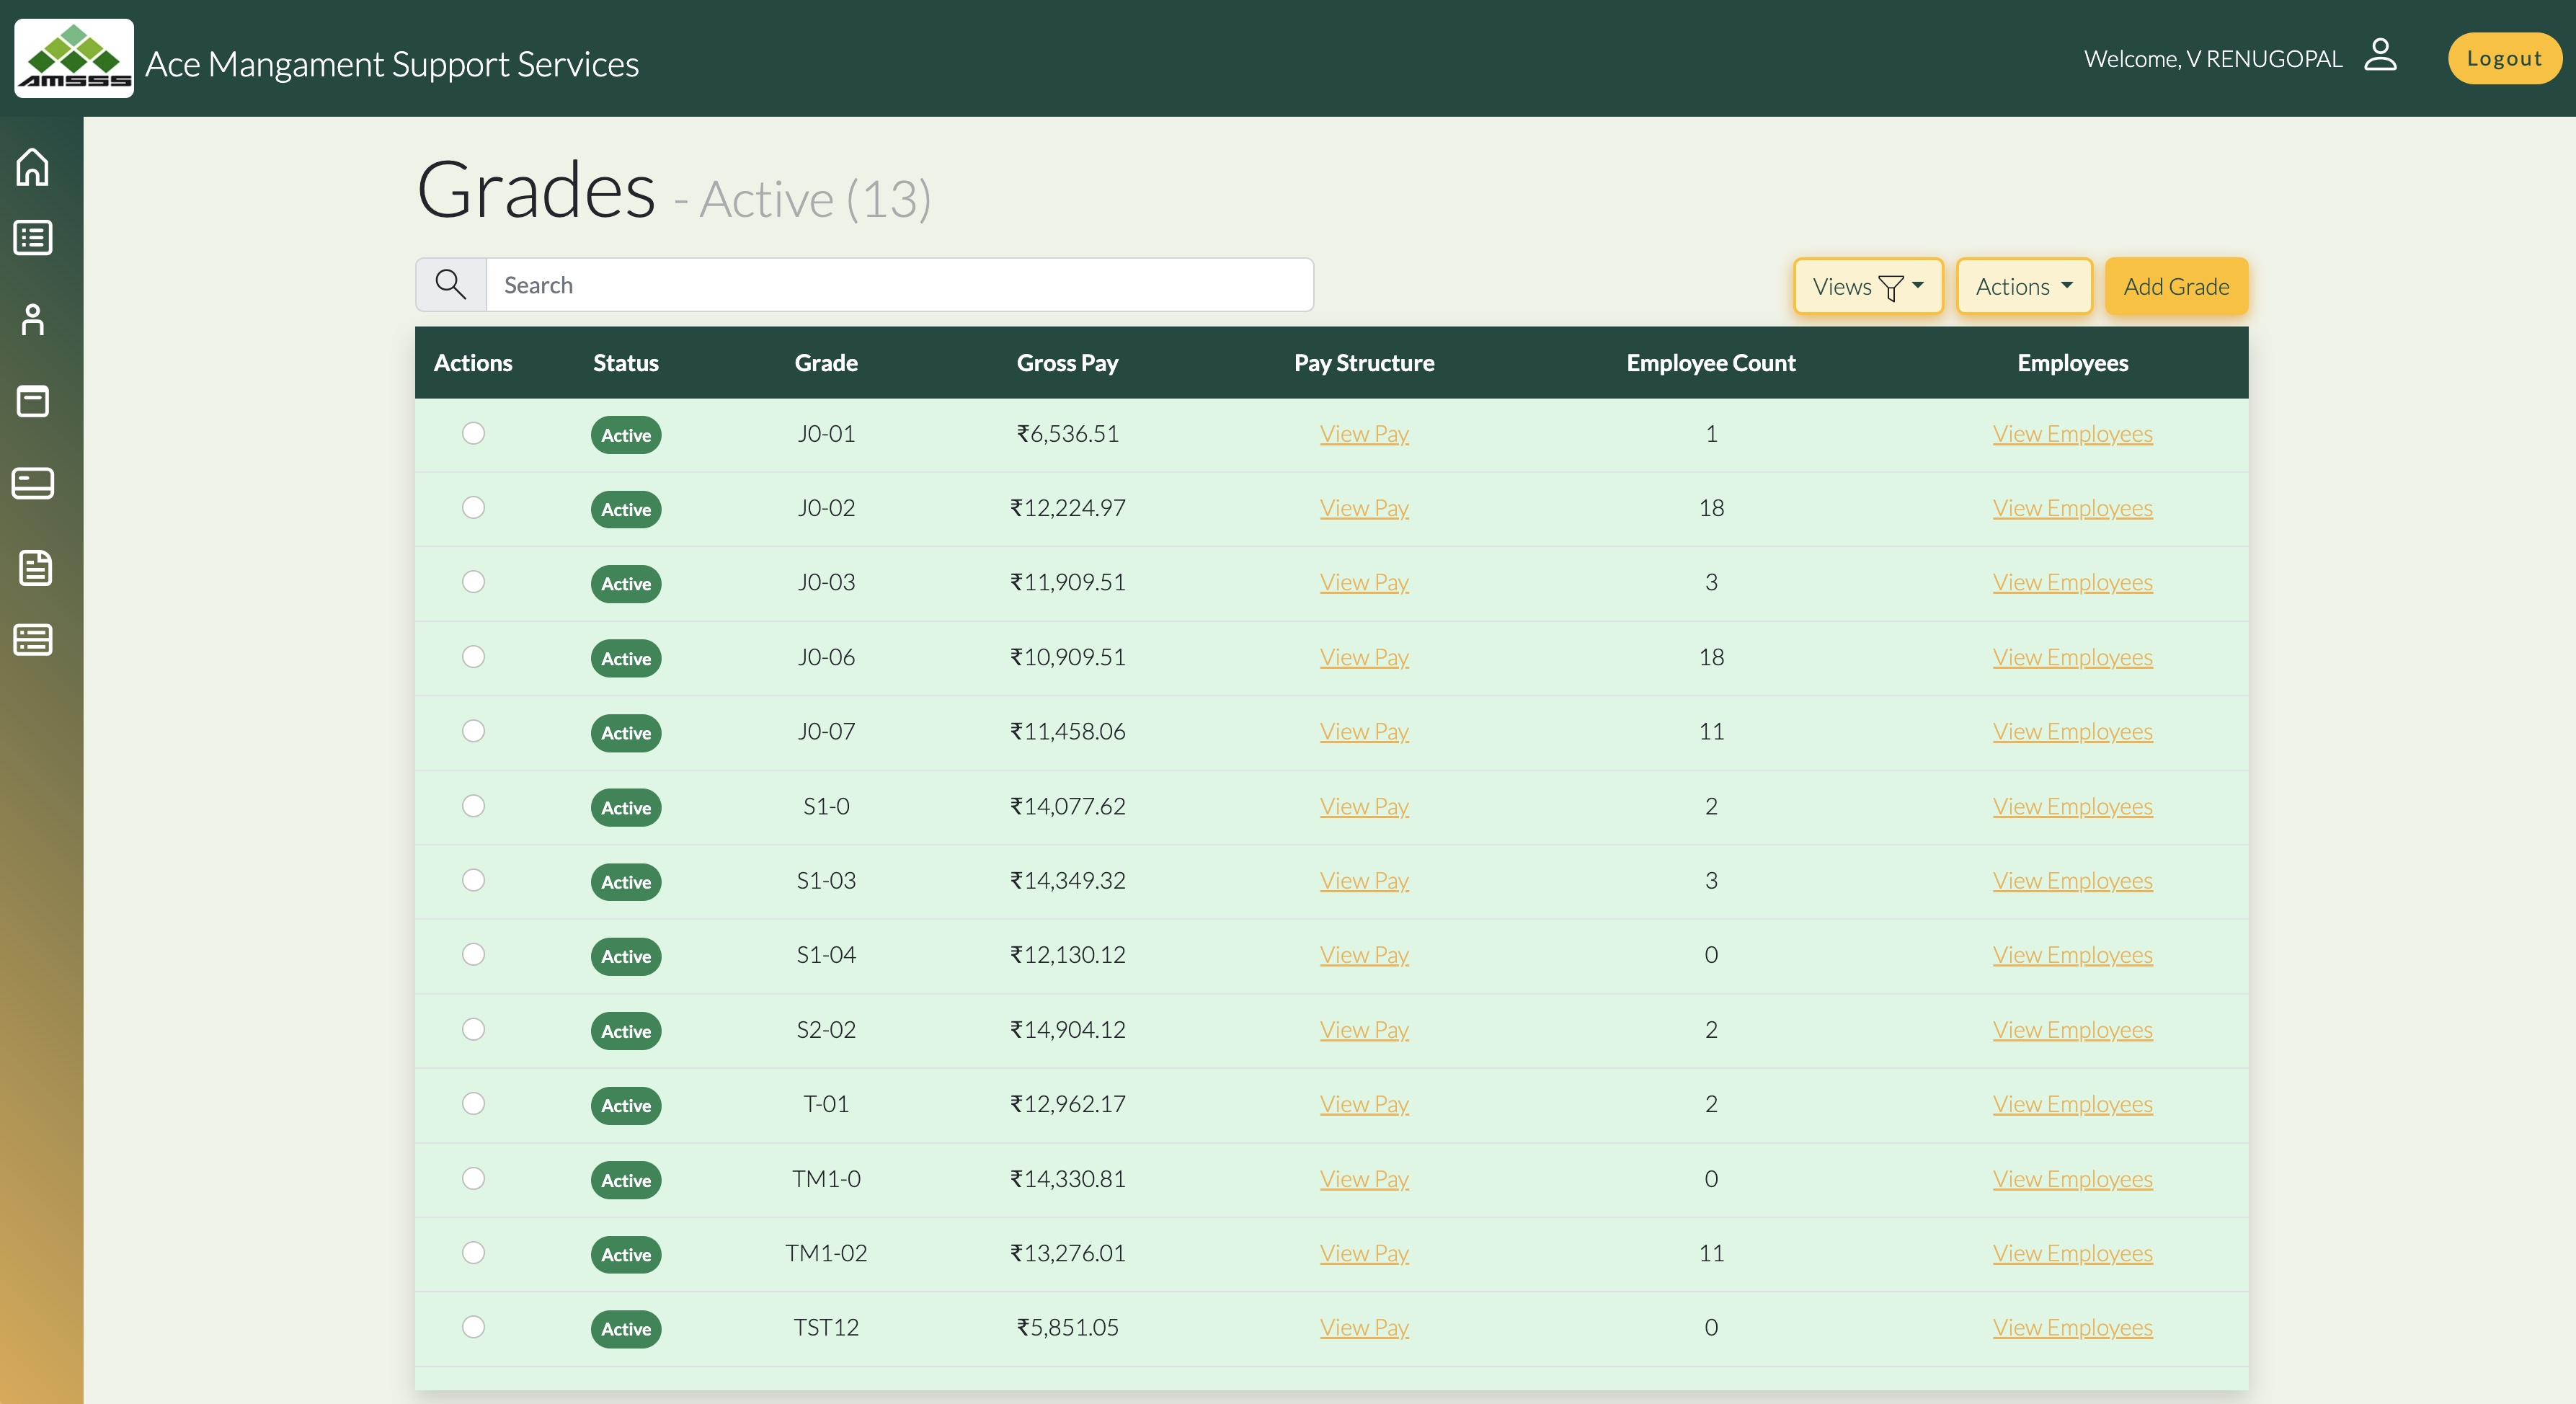The width and height of the screenshot is (2576, 1404).
Task: Click the calendar-box sidebar icon
Action: [33, 401]
